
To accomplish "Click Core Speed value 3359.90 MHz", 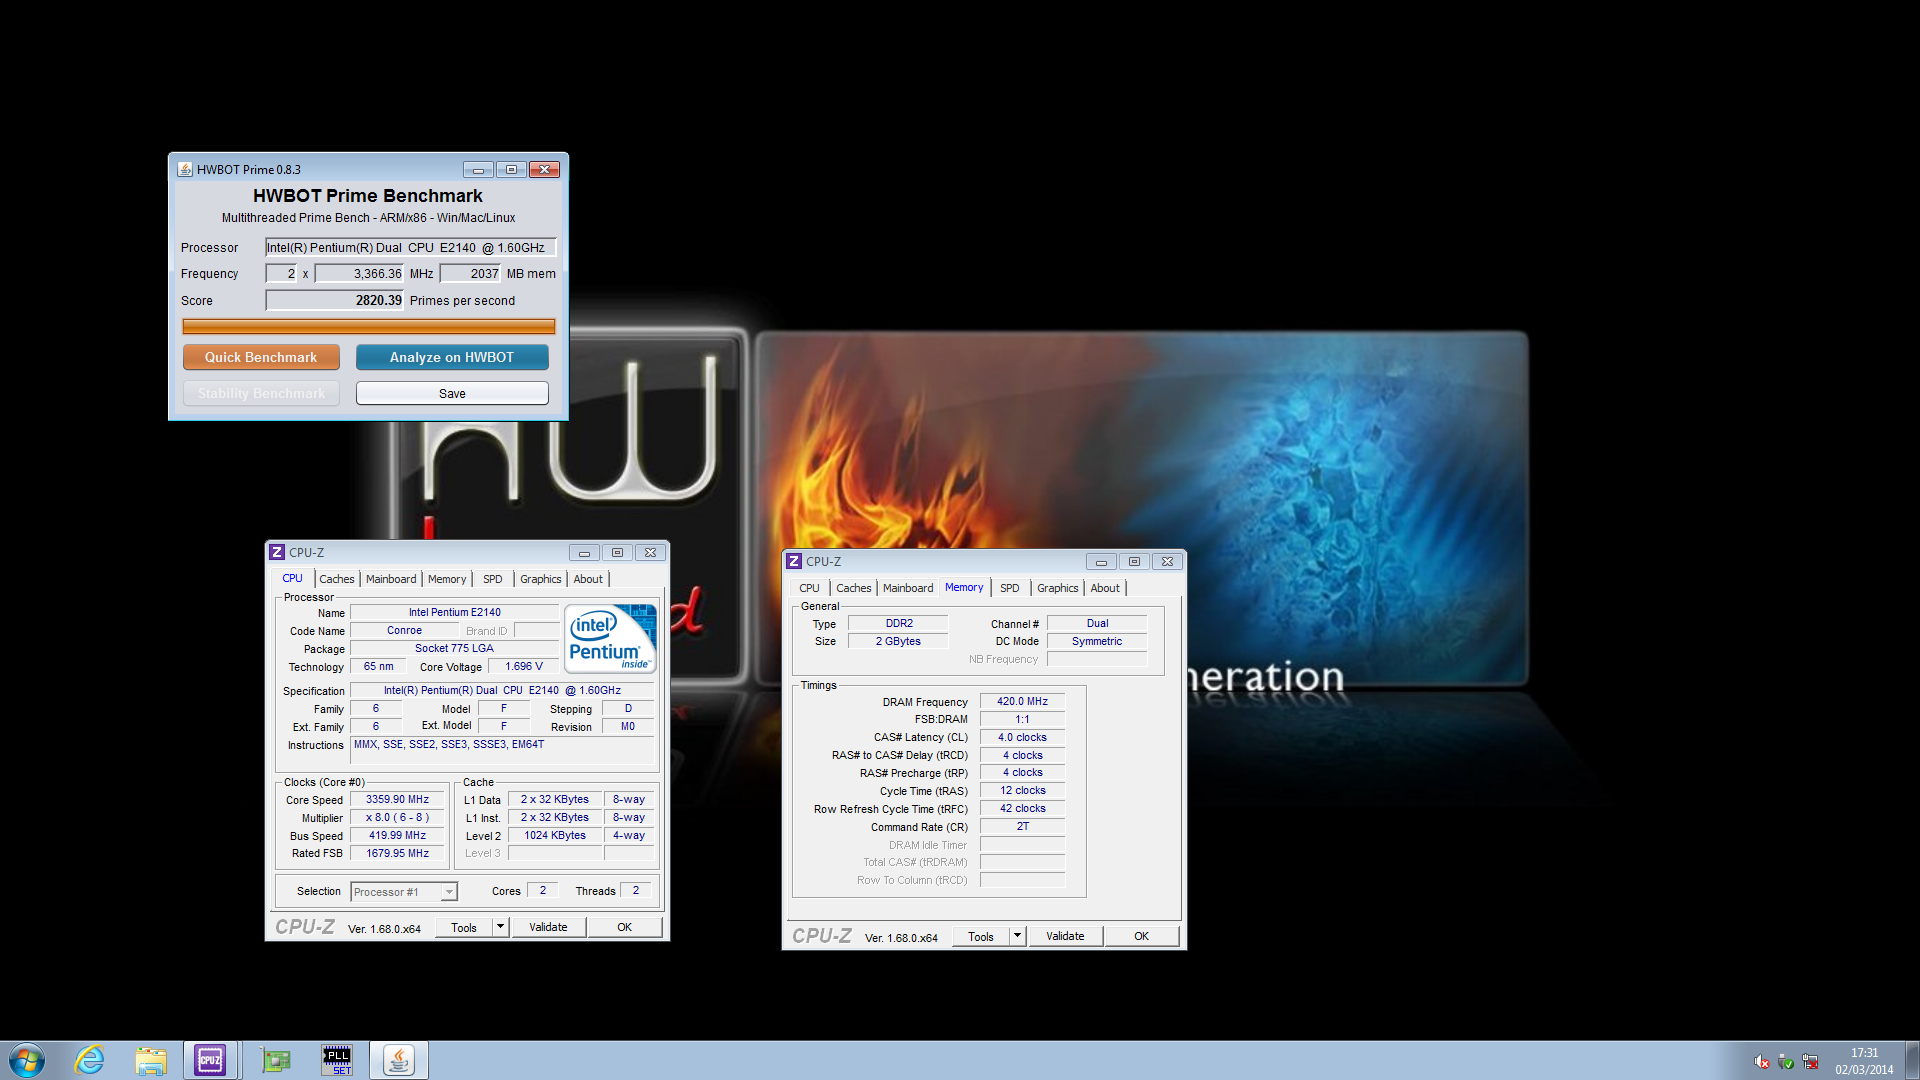I will [397, 800].
